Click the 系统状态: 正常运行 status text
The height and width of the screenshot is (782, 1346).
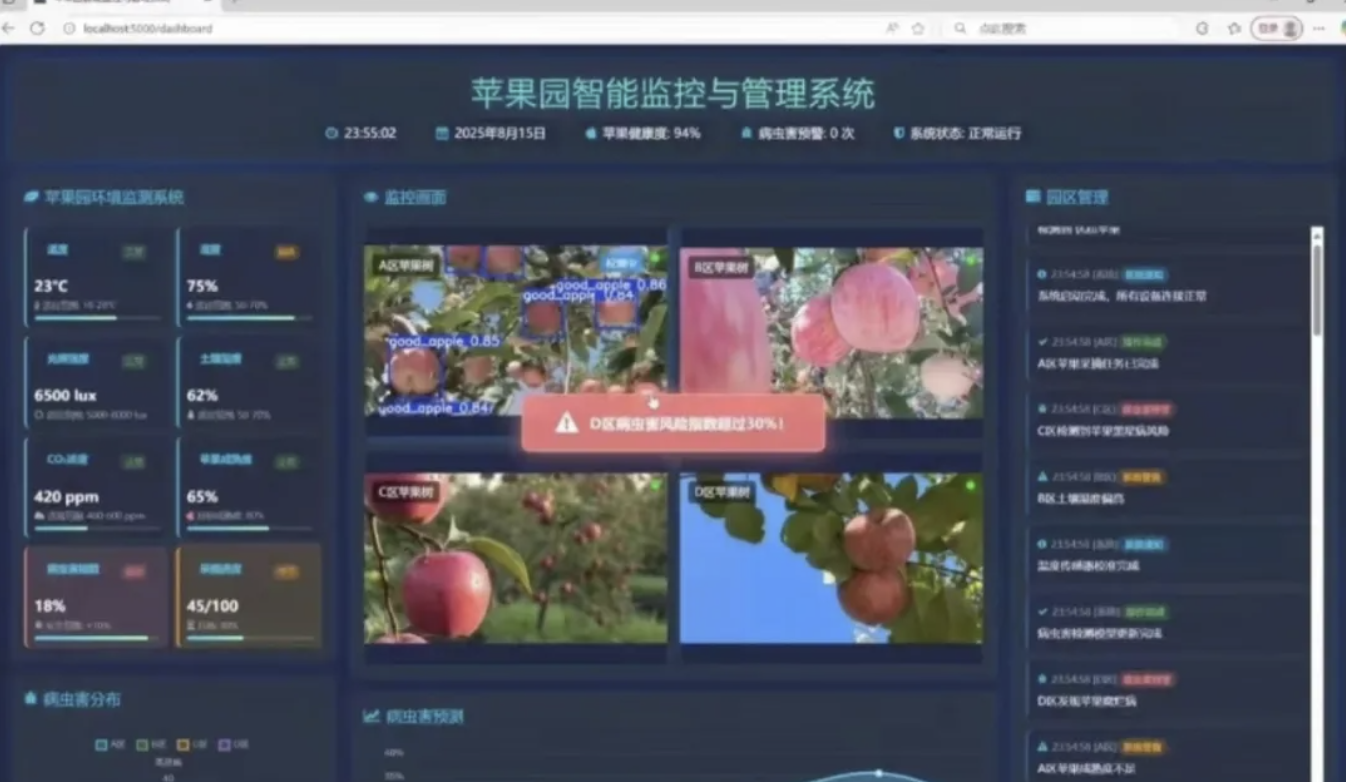[x=965, y=133]
